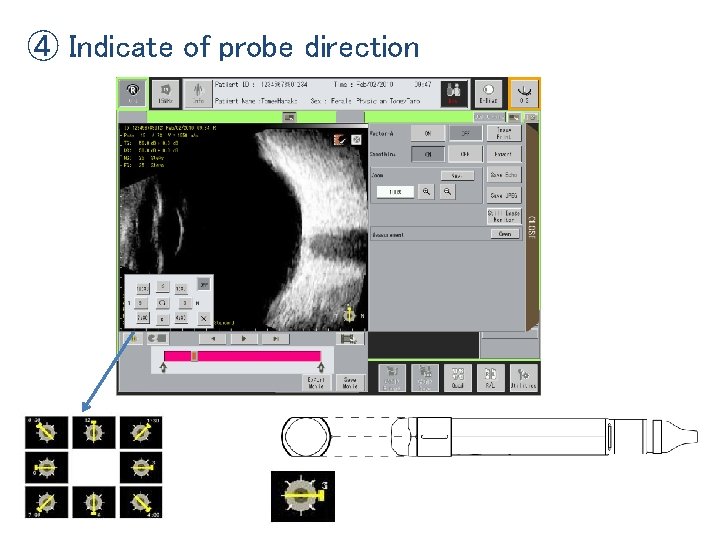Open the Utilities button

pyautogui.click(x=523, y=378)
